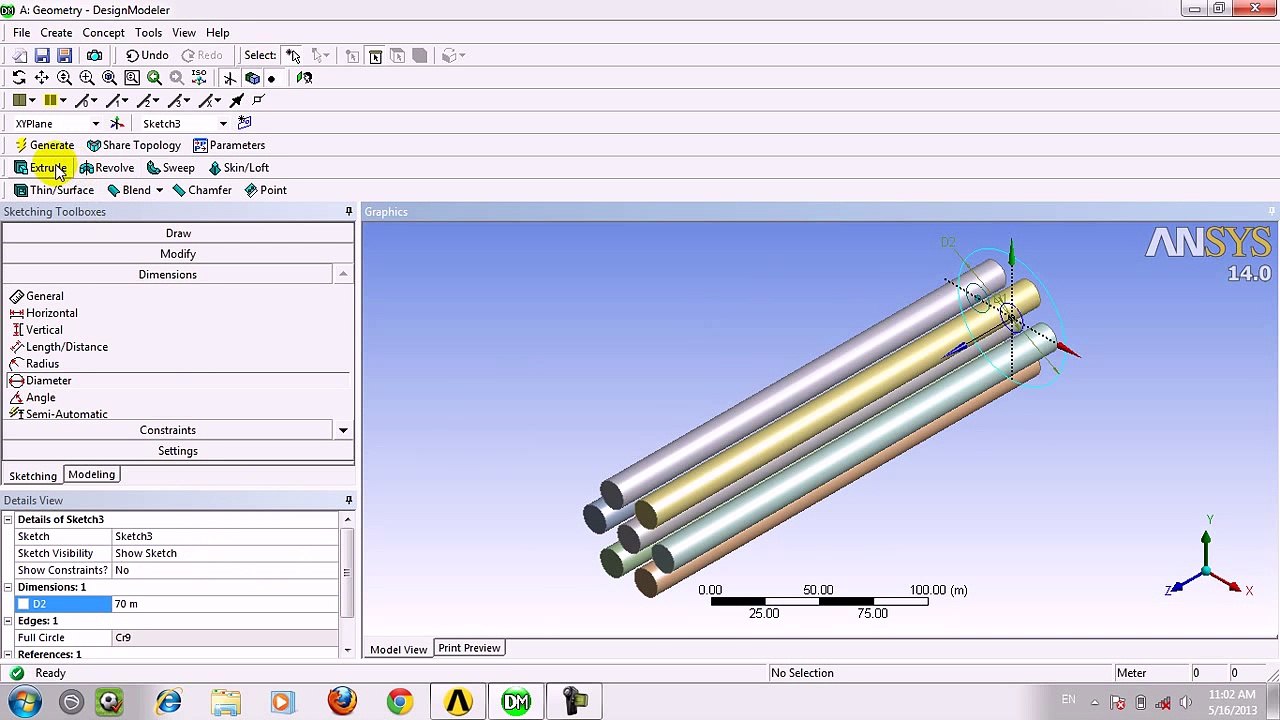Click the yellow face color swatch dropdown
Viewport: 1280px width, 720px height.
[x=55, y=100]
